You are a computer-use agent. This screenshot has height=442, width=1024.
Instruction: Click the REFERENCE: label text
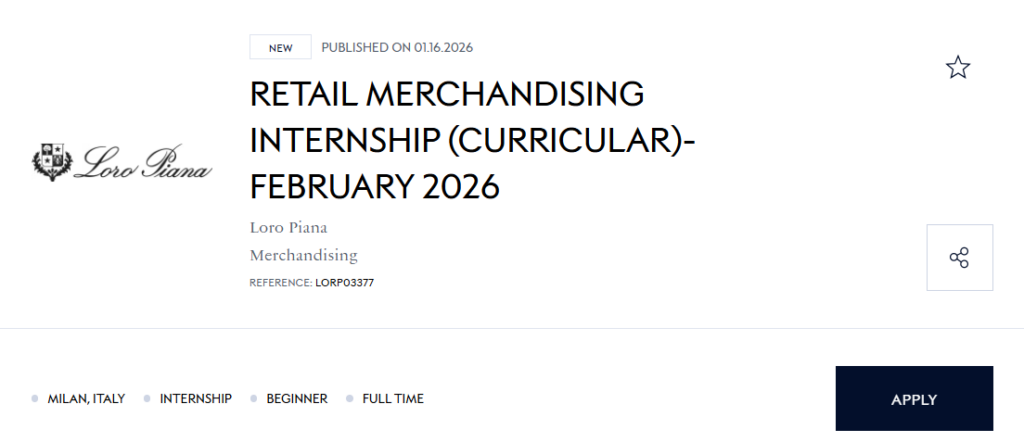[280, 283]
